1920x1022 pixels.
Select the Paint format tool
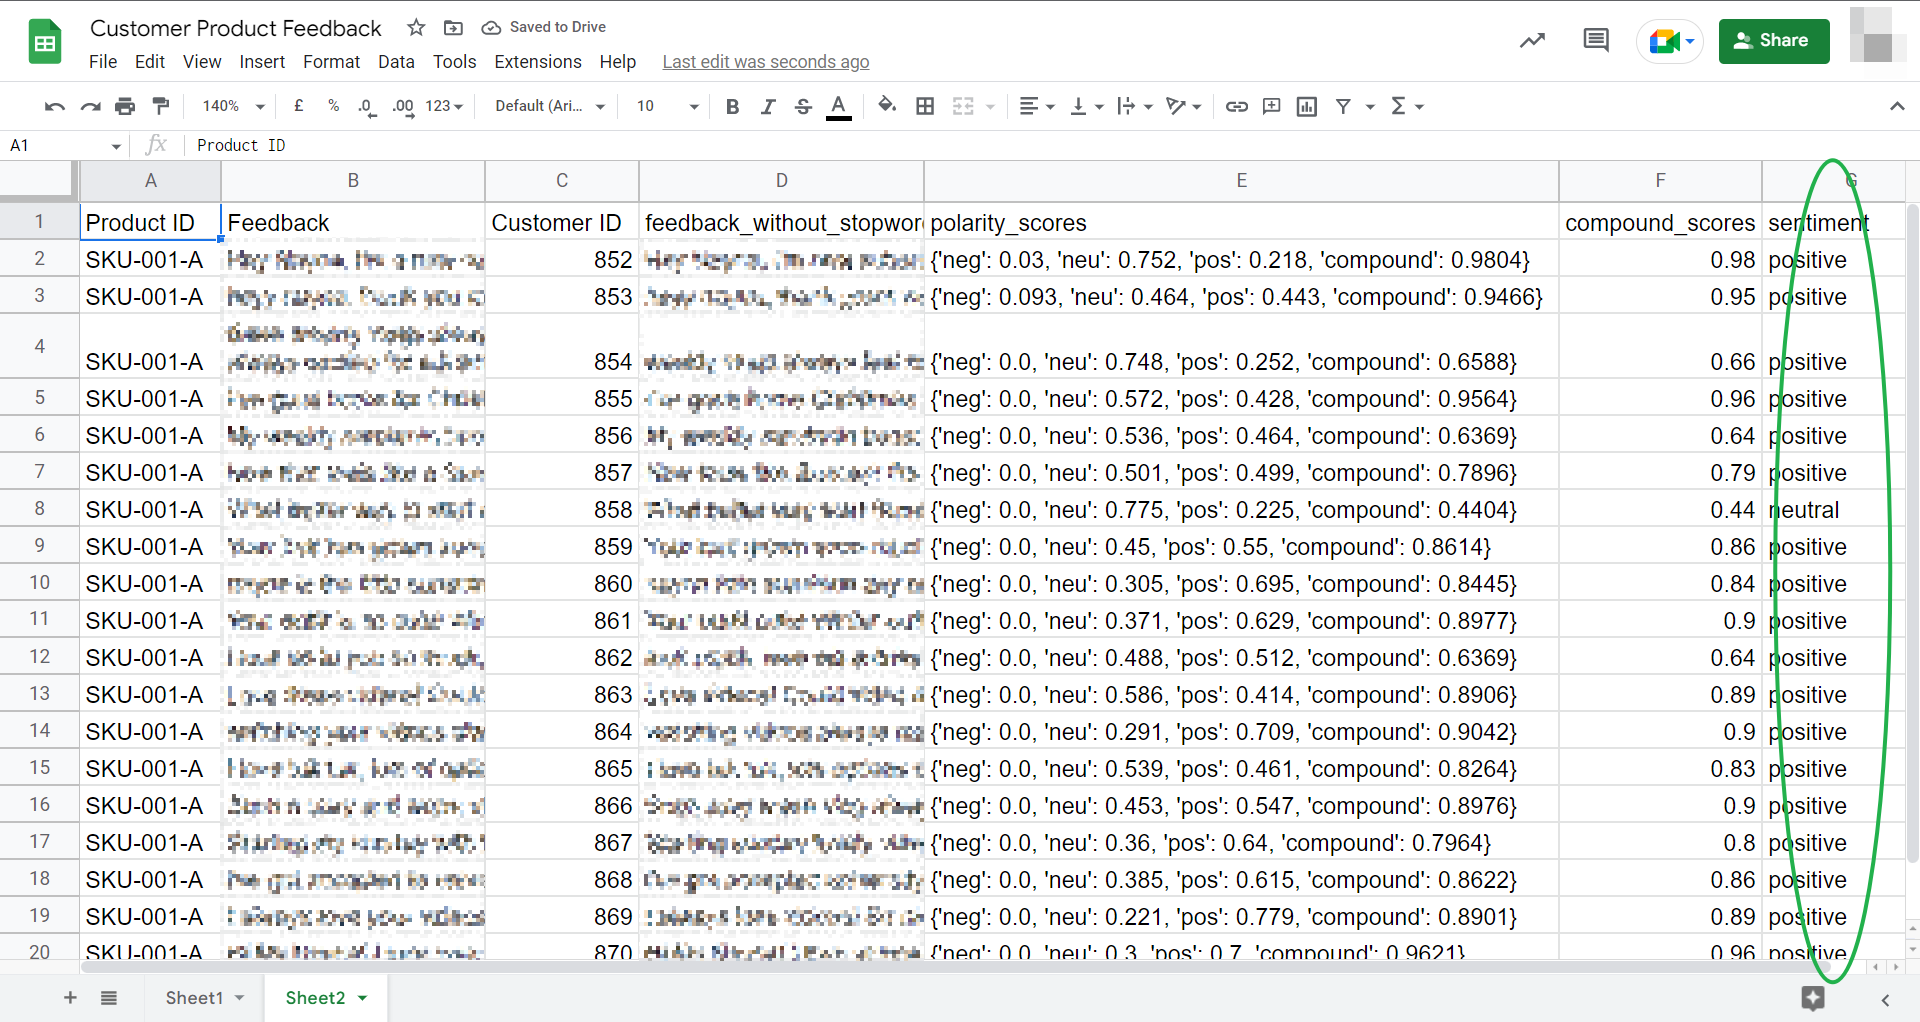click(160, 106)
